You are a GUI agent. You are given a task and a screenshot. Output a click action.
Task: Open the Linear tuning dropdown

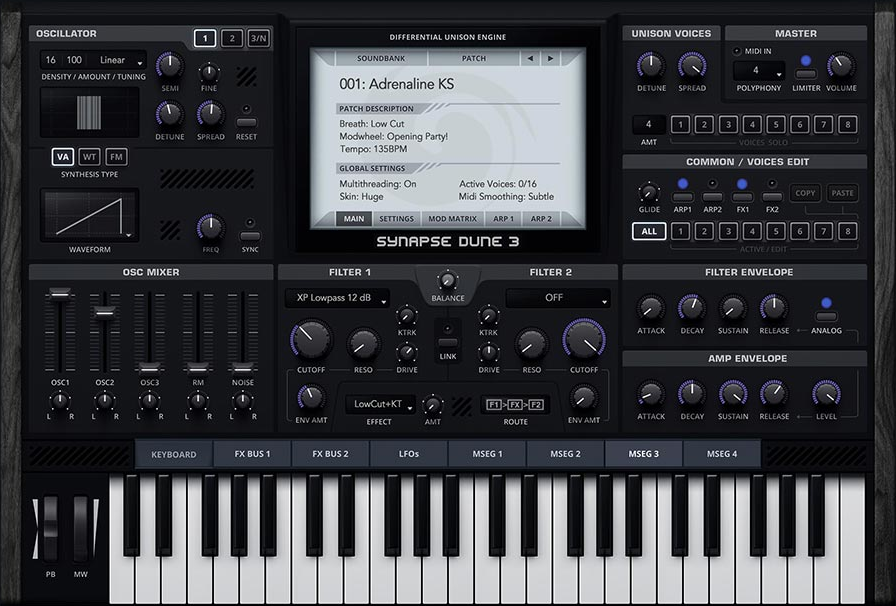pyautogui.click(x=121, y=60)
